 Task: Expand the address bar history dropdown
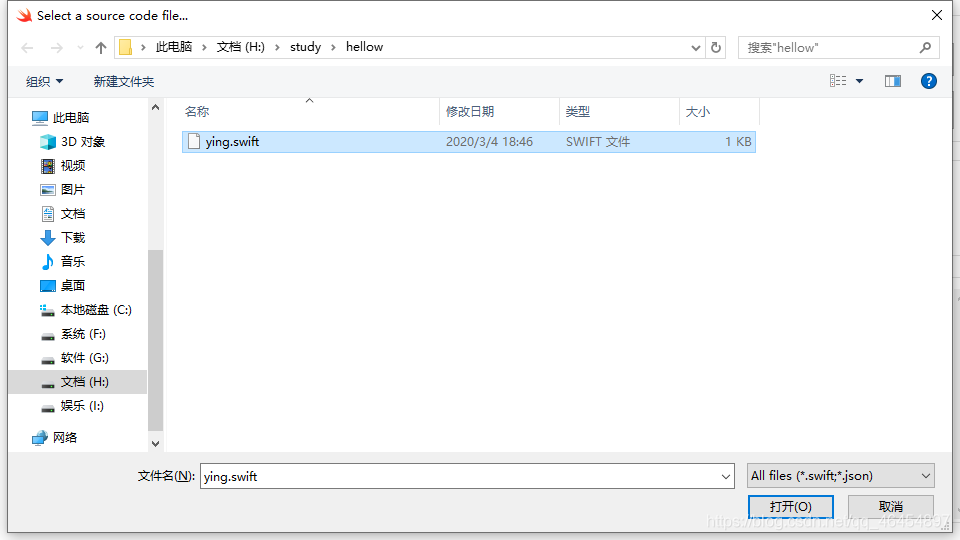[696, 48]
